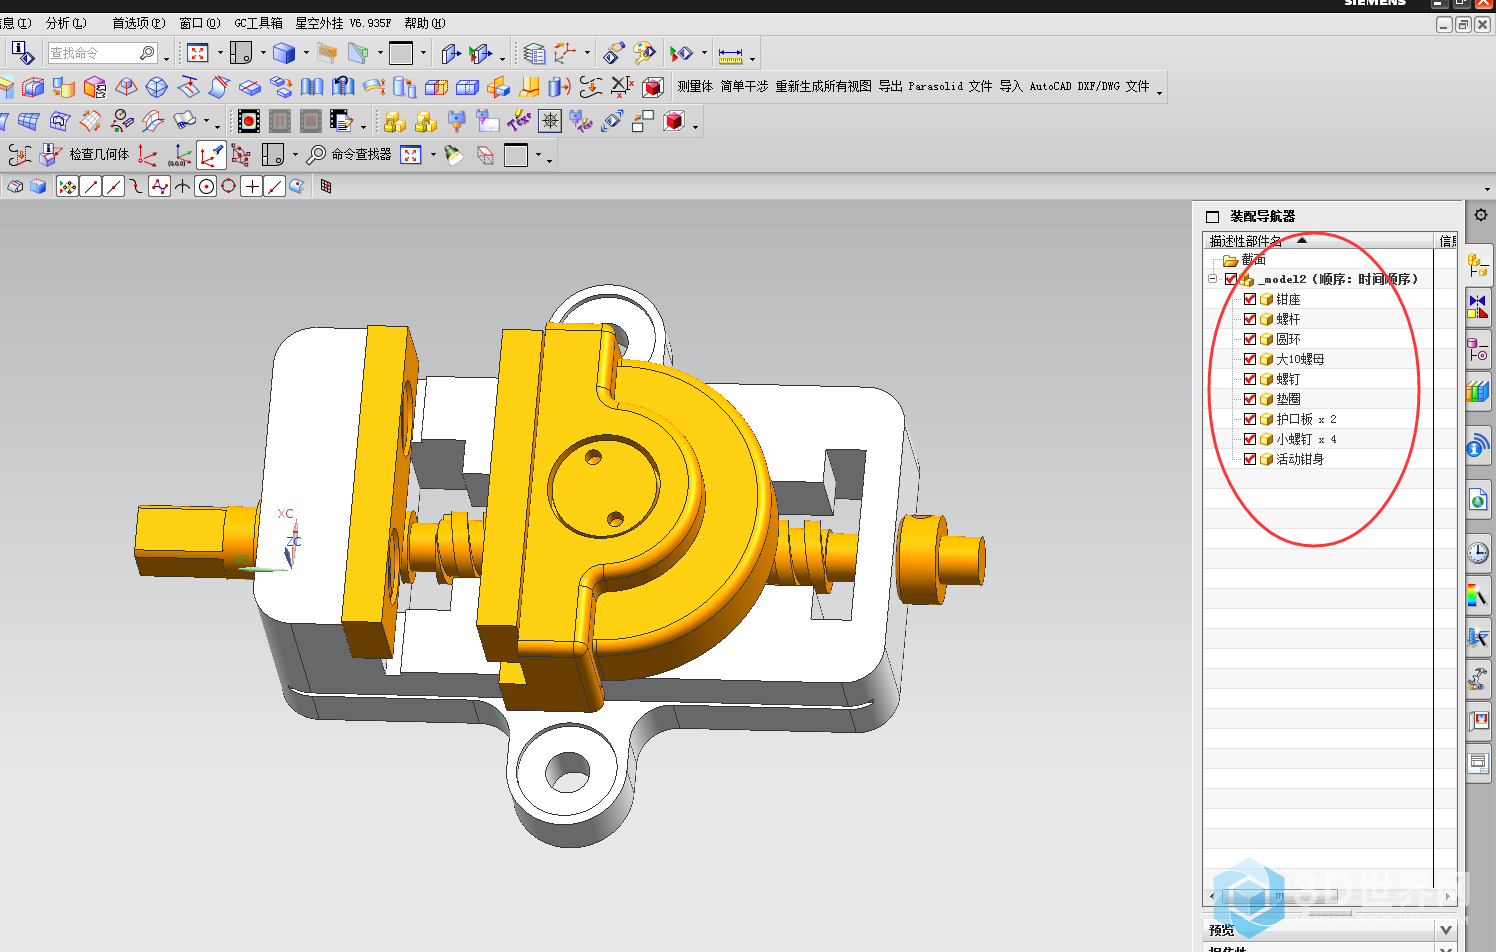This screenshot has width=1496, height=952.
Task: Uncheck the 螺钉 component checkbox
Action: point(1250,379)
